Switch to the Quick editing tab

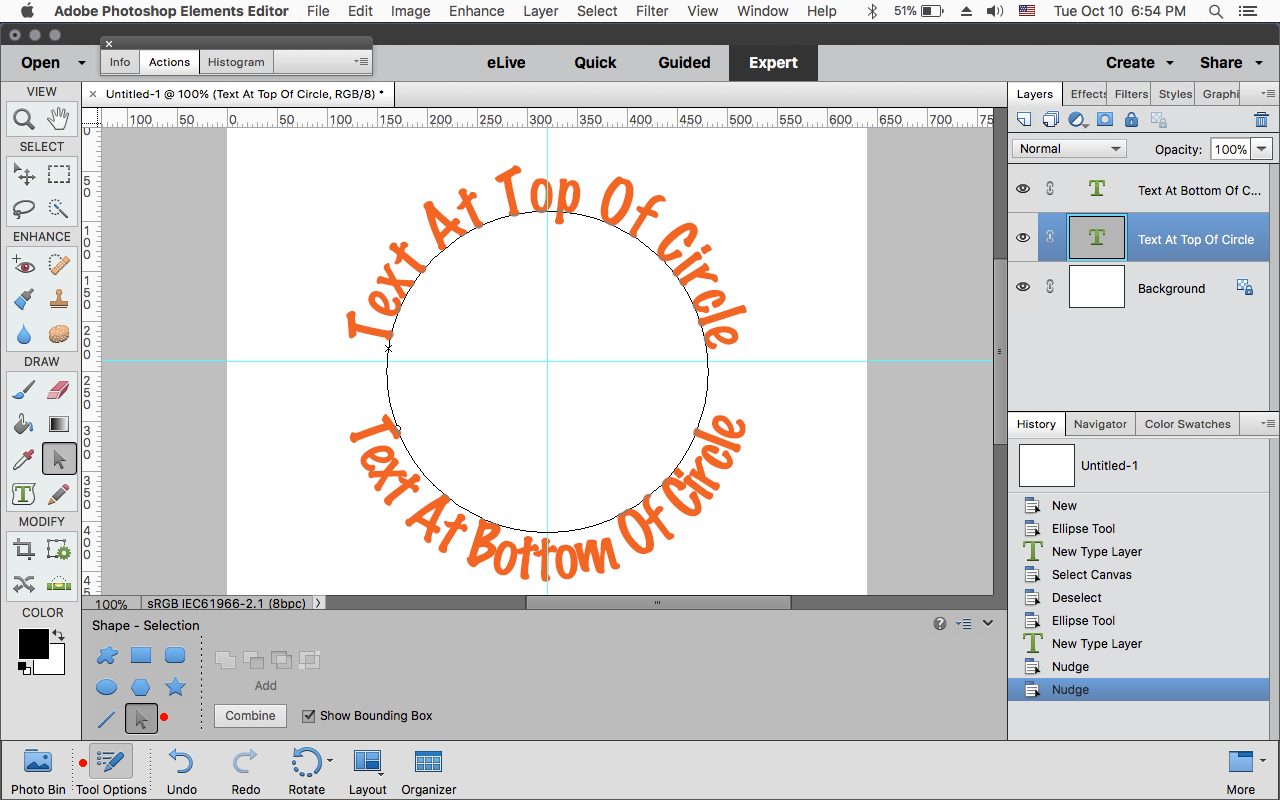(x=594, y=62)
